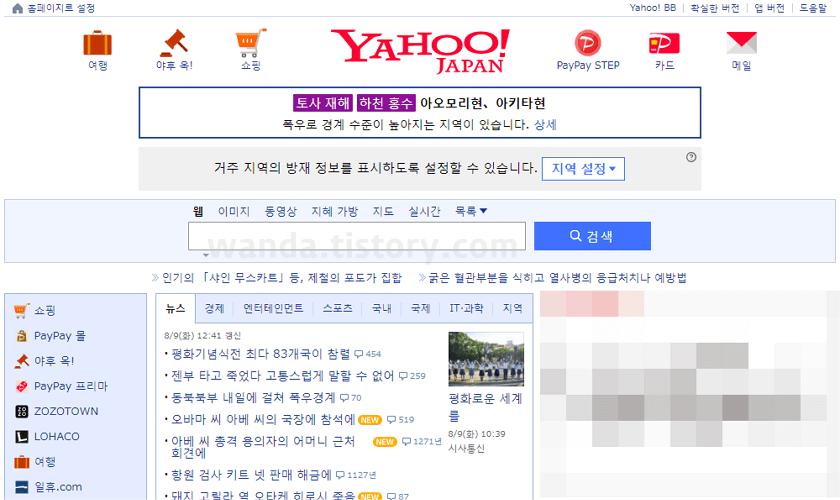The image size is (840, 500).
Task: Select the 실시간 search tab
Action: tap(424, 211)
